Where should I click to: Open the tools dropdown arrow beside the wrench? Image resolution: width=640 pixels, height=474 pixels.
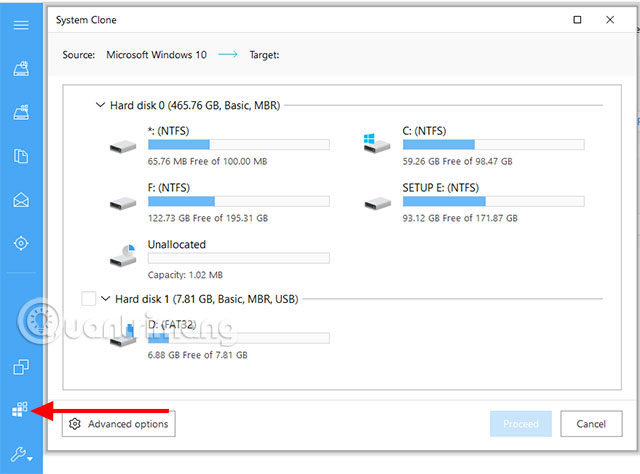[30, 459]
